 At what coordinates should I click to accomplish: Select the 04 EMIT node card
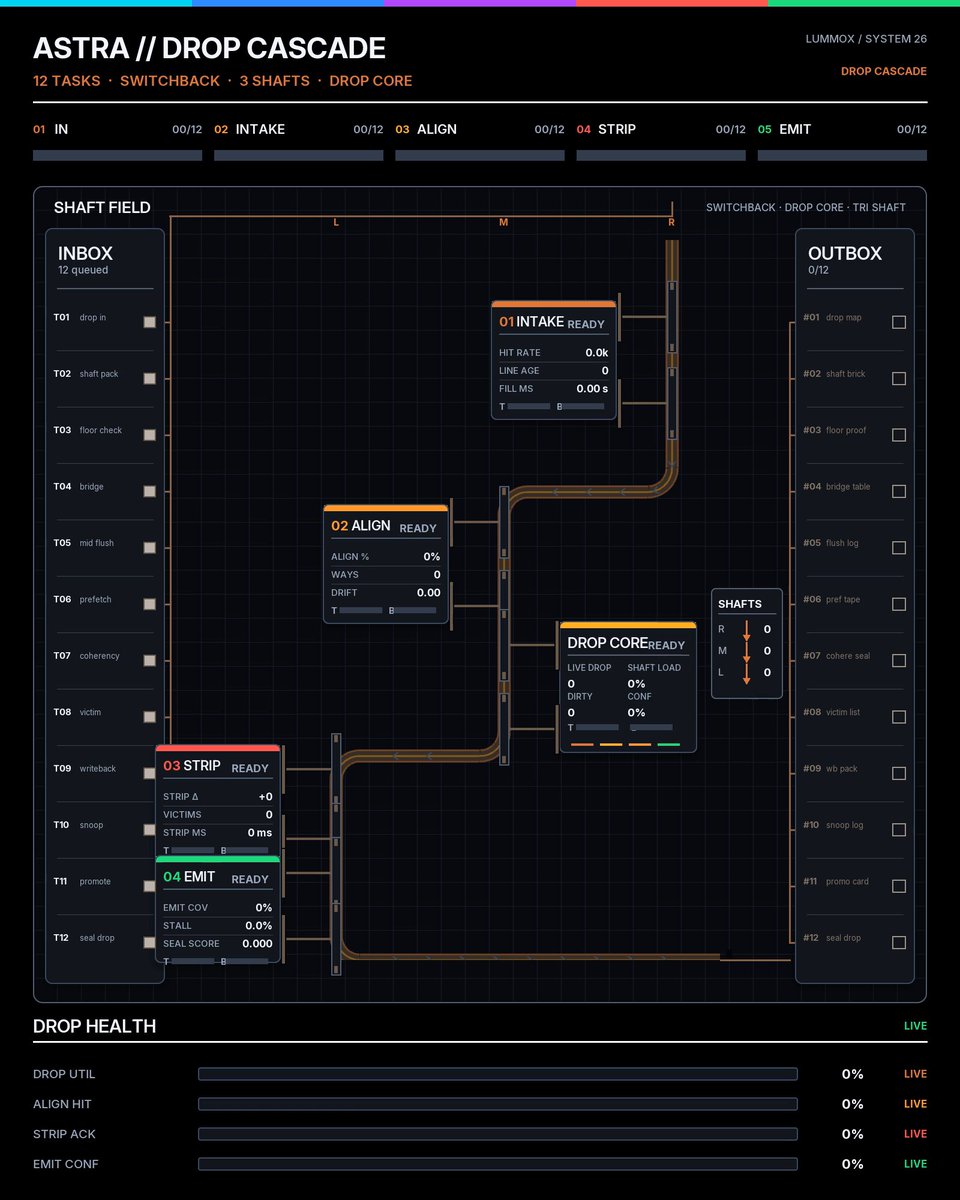pyautogui.click(x=218, y=910)
